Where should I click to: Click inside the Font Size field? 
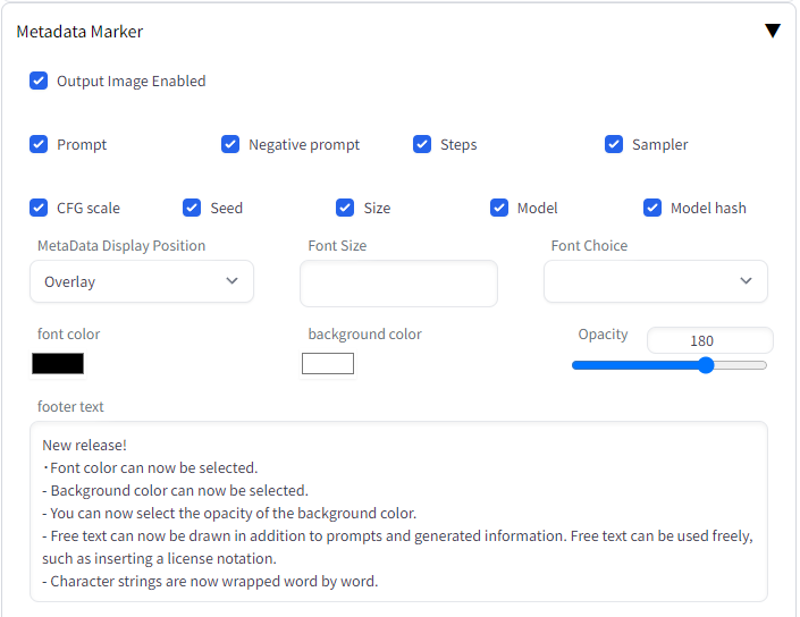point(398,283)
